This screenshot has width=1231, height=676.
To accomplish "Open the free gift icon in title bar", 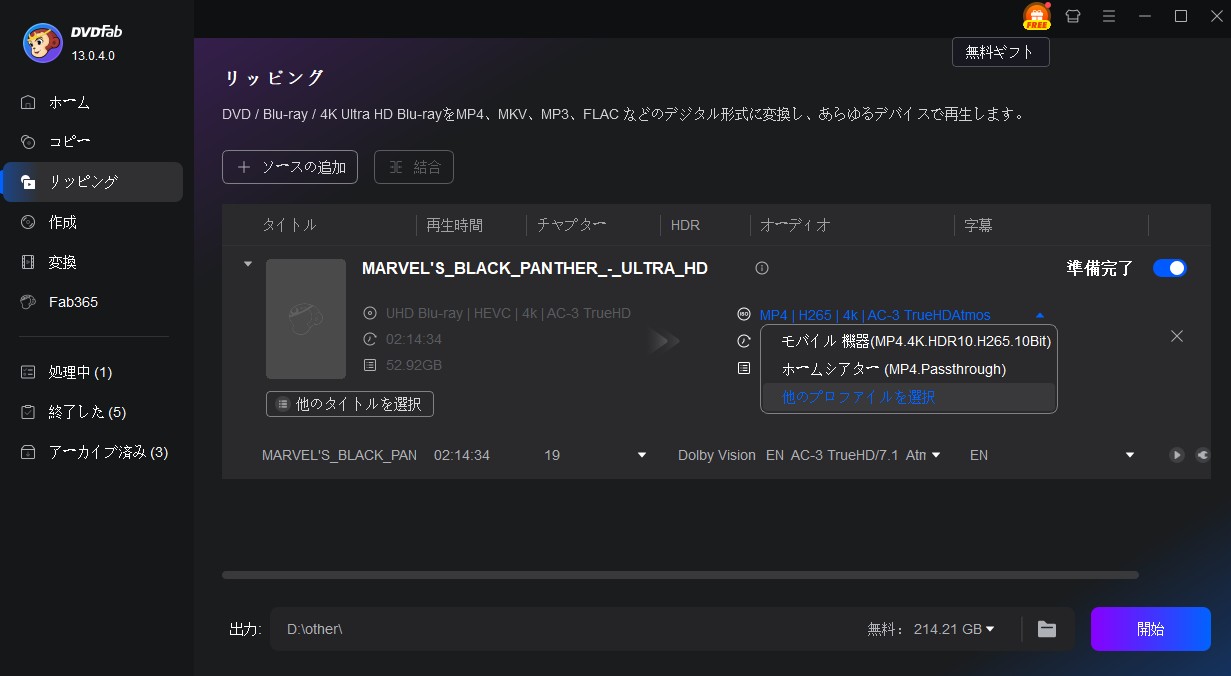I will (1036, 16).
